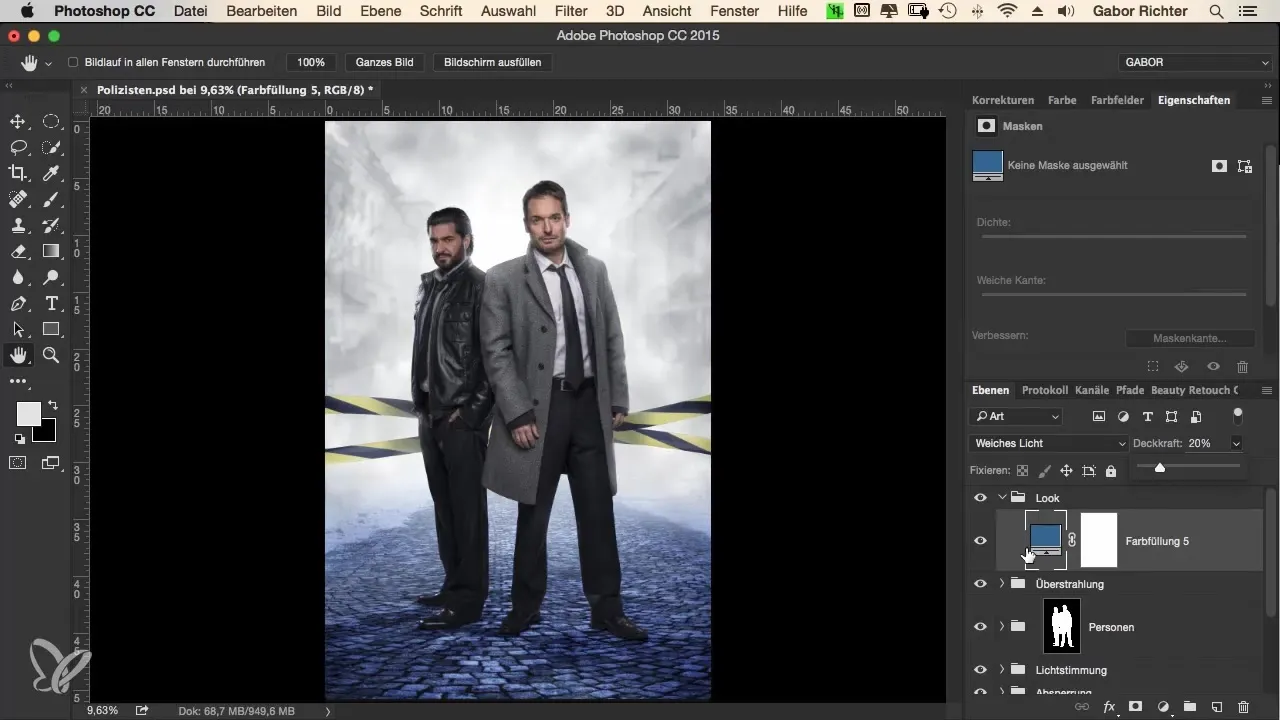
Task: Hide the Überstrahlung group
Action: 980,584
